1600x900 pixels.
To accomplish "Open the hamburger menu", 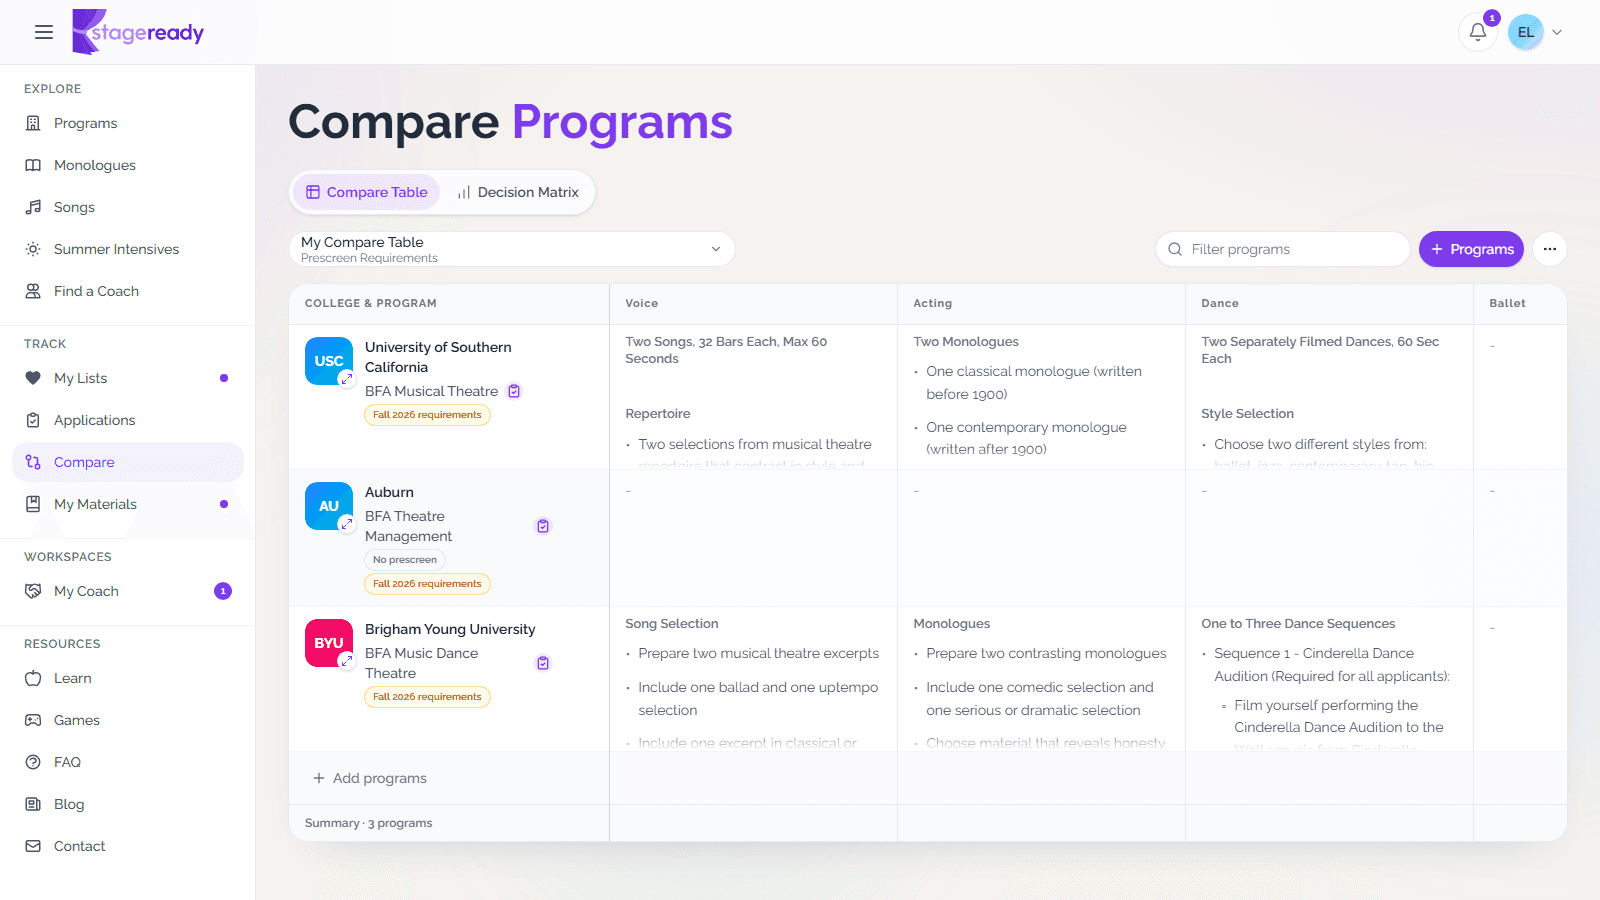I will 44,32.
